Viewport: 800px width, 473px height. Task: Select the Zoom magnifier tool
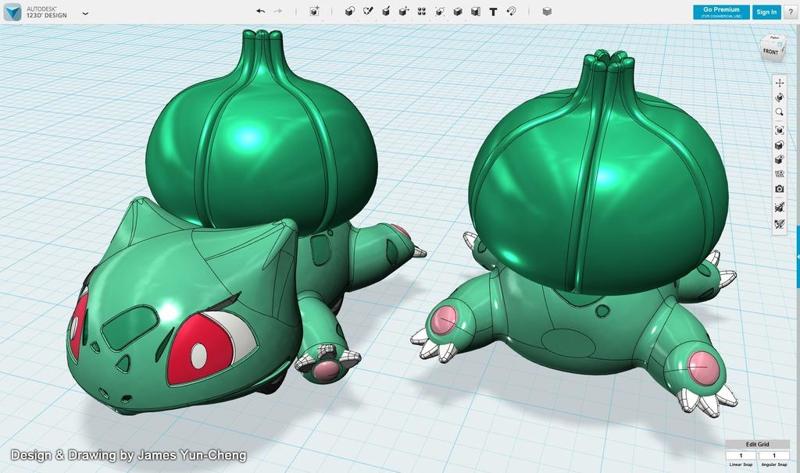(779, 112)
